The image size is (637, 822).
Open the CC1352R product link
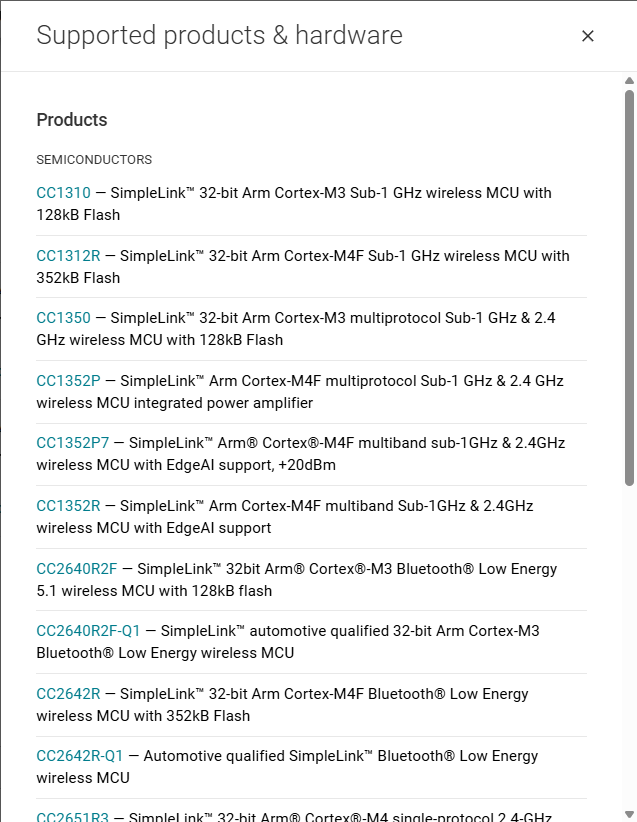click(x=68, y=506)
